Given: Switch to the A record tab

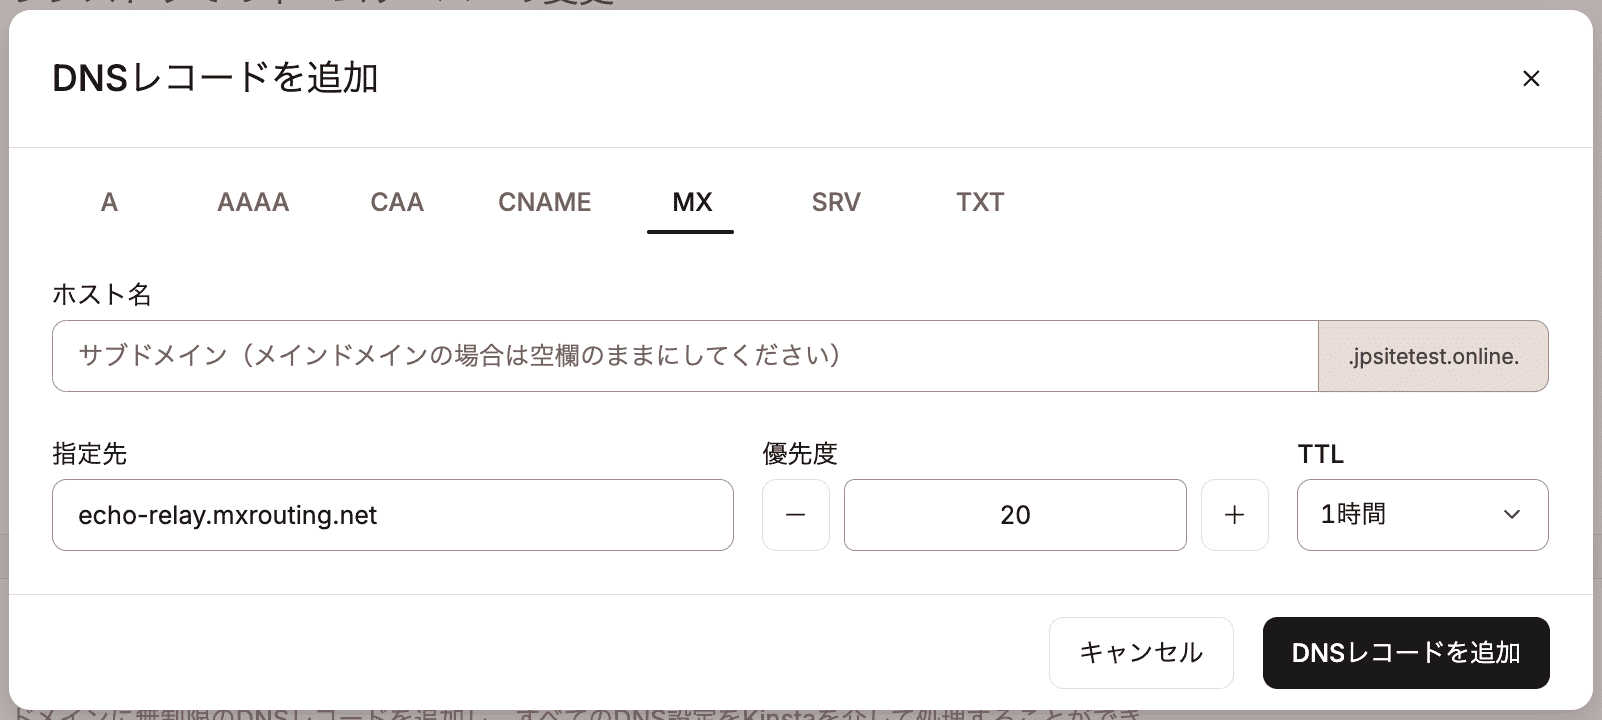Looking at the screenshot, I should (109, 202).
